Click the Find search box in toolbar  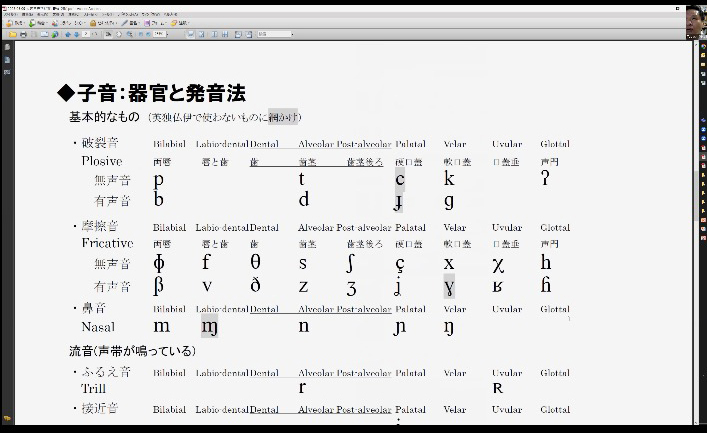tap(275, 34)
